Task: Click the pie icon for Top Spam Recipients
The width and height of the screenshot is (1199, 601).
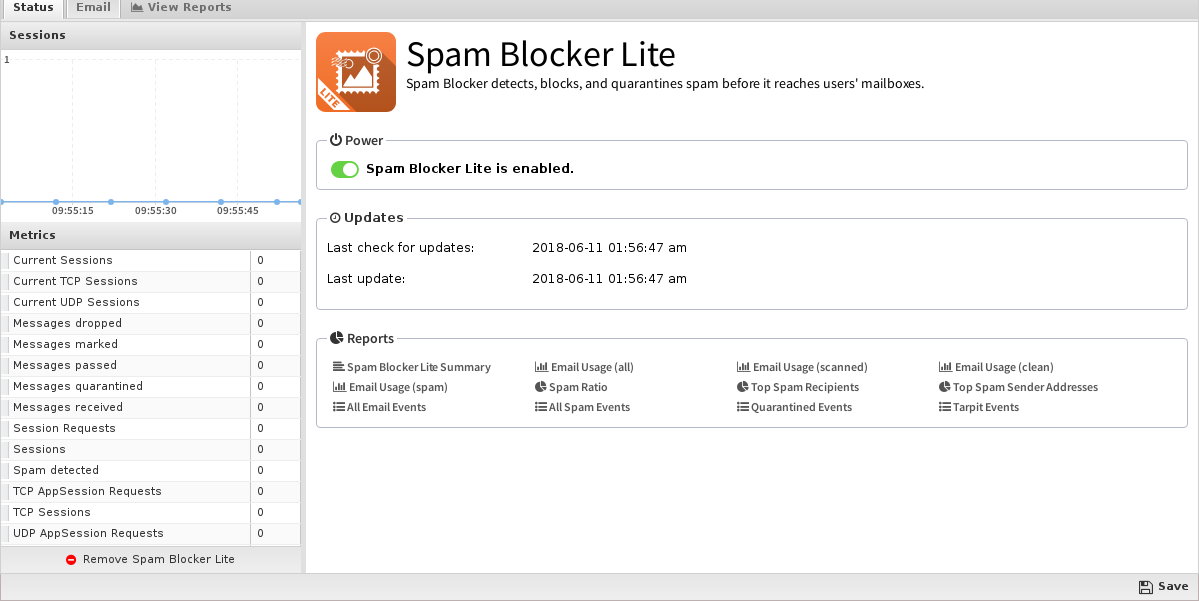Action: click(x=742, y=387)
